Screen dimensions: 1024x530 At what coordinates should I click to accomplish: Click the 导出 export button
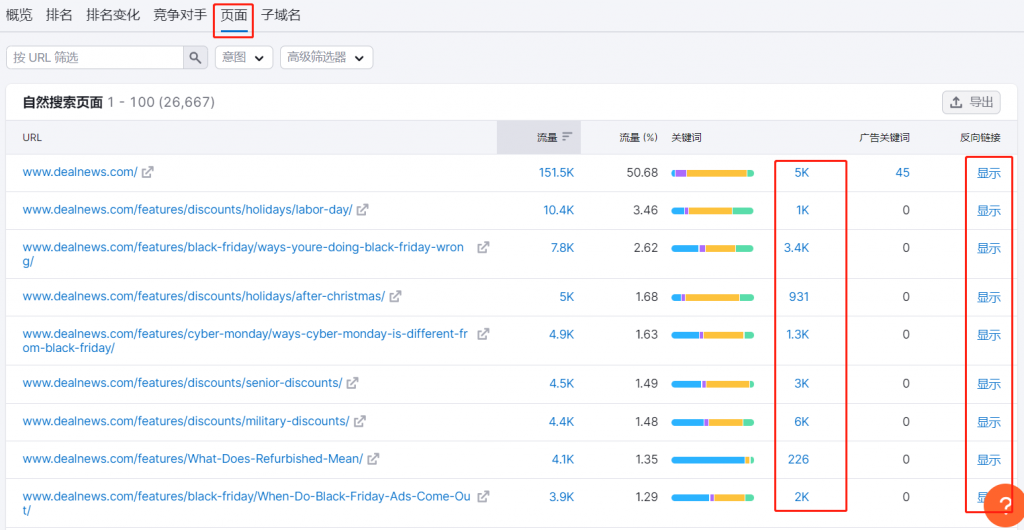pyautogui.click(x=971, y=102)
